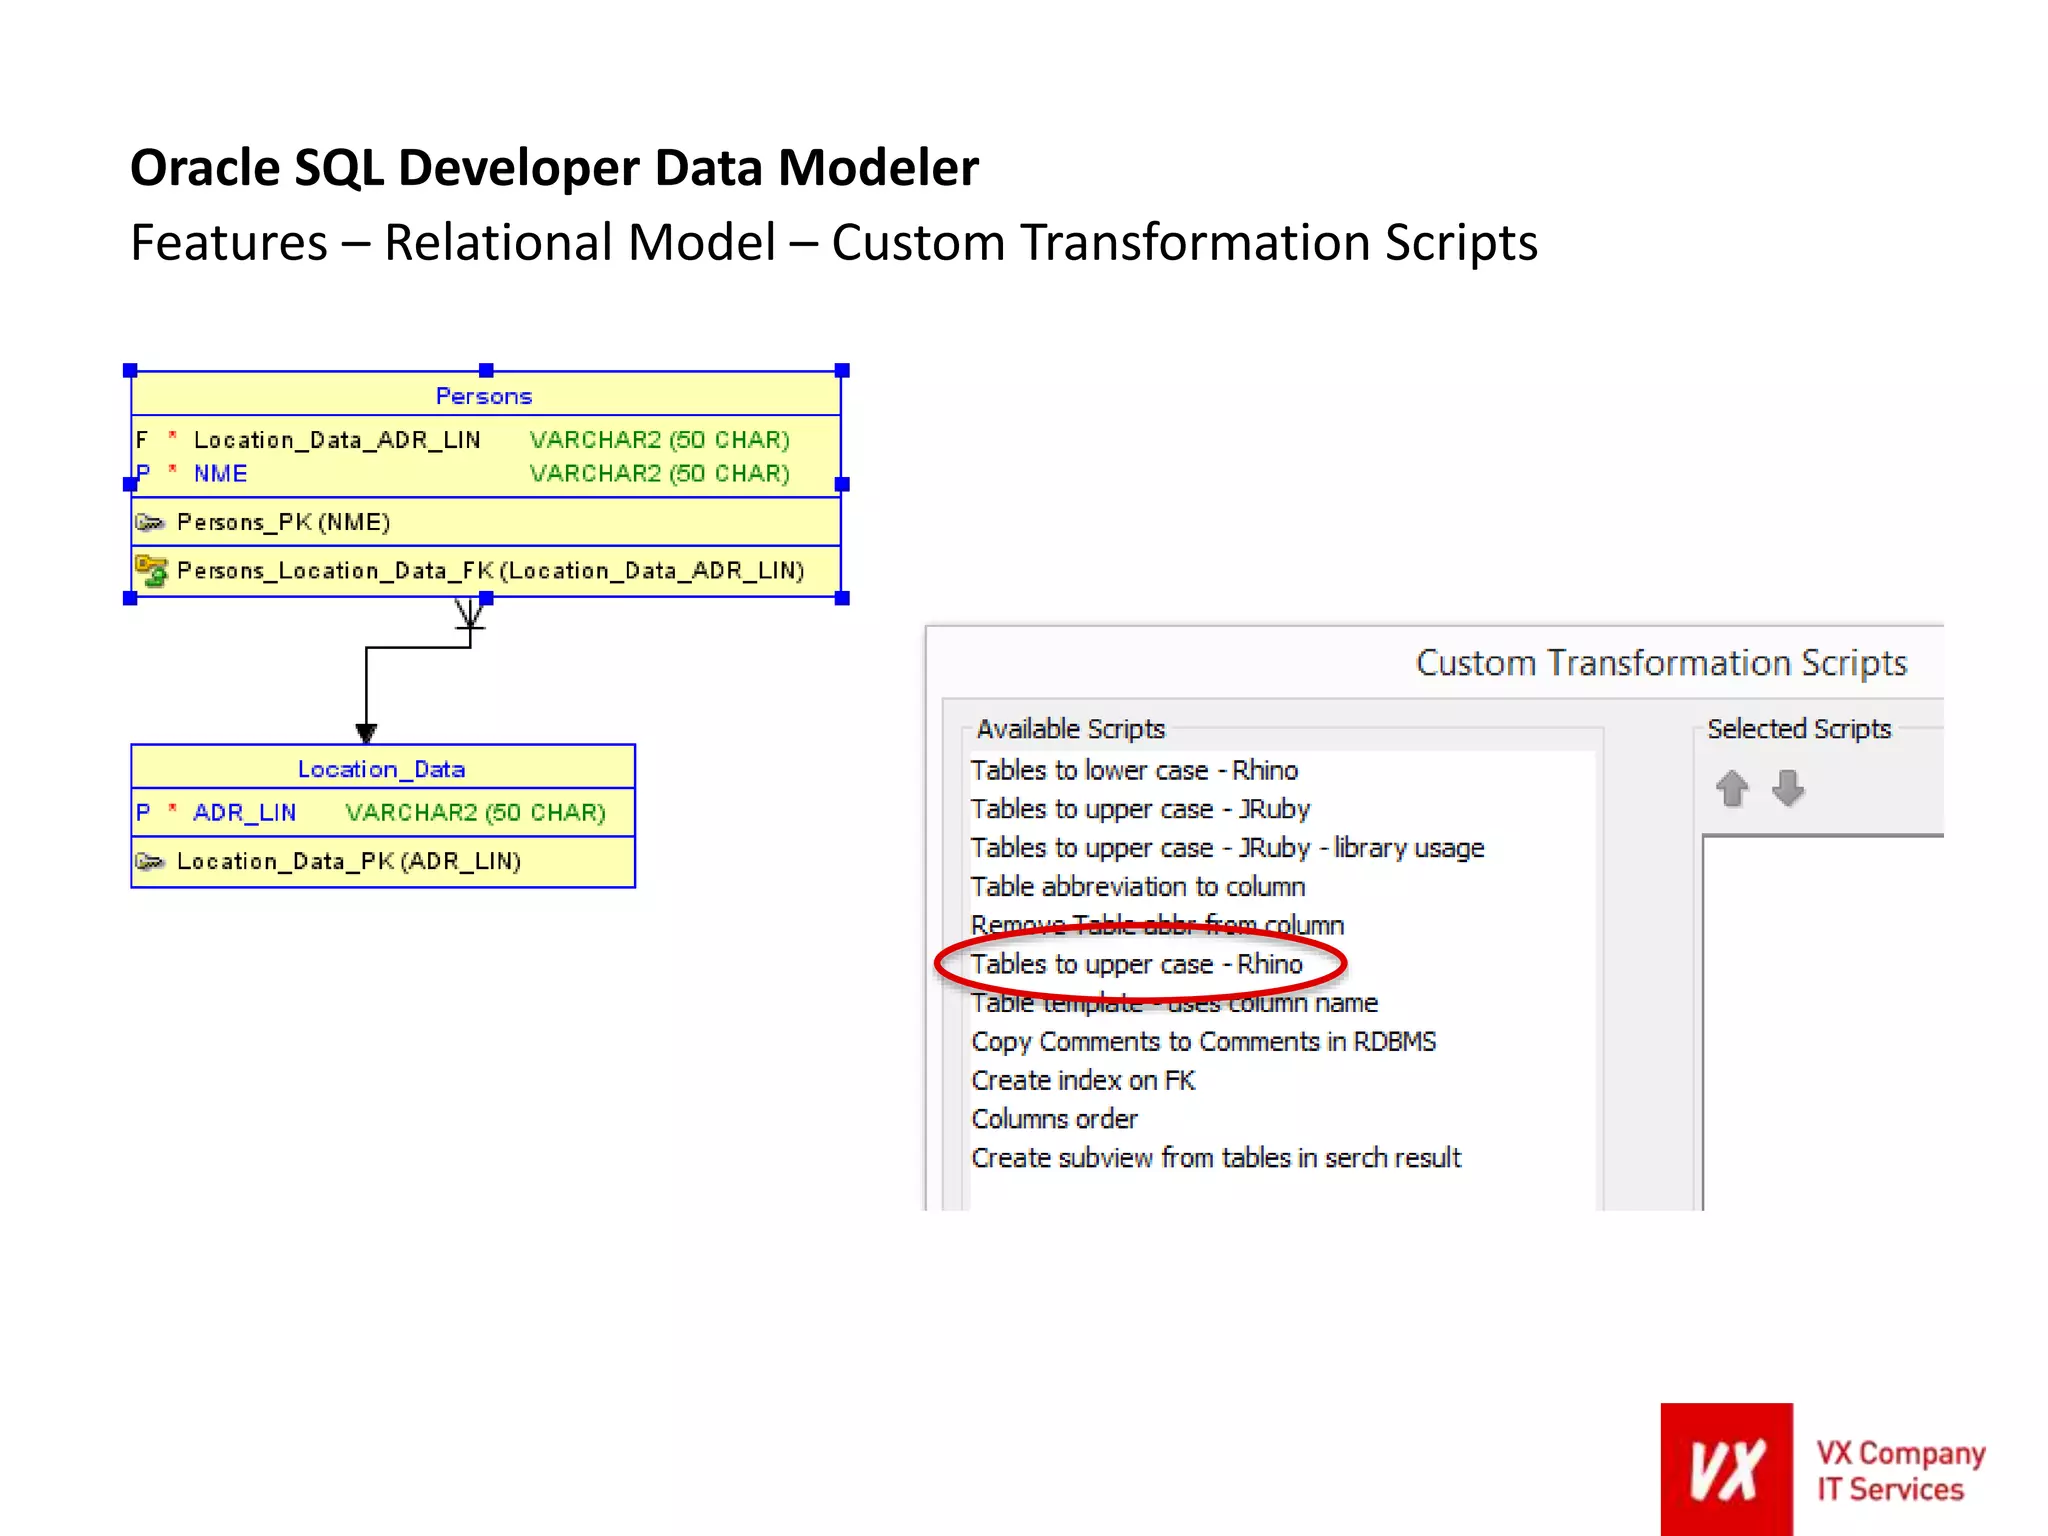Click the move script down arrow icon

pyautogui.click(x=1788, y=788)
